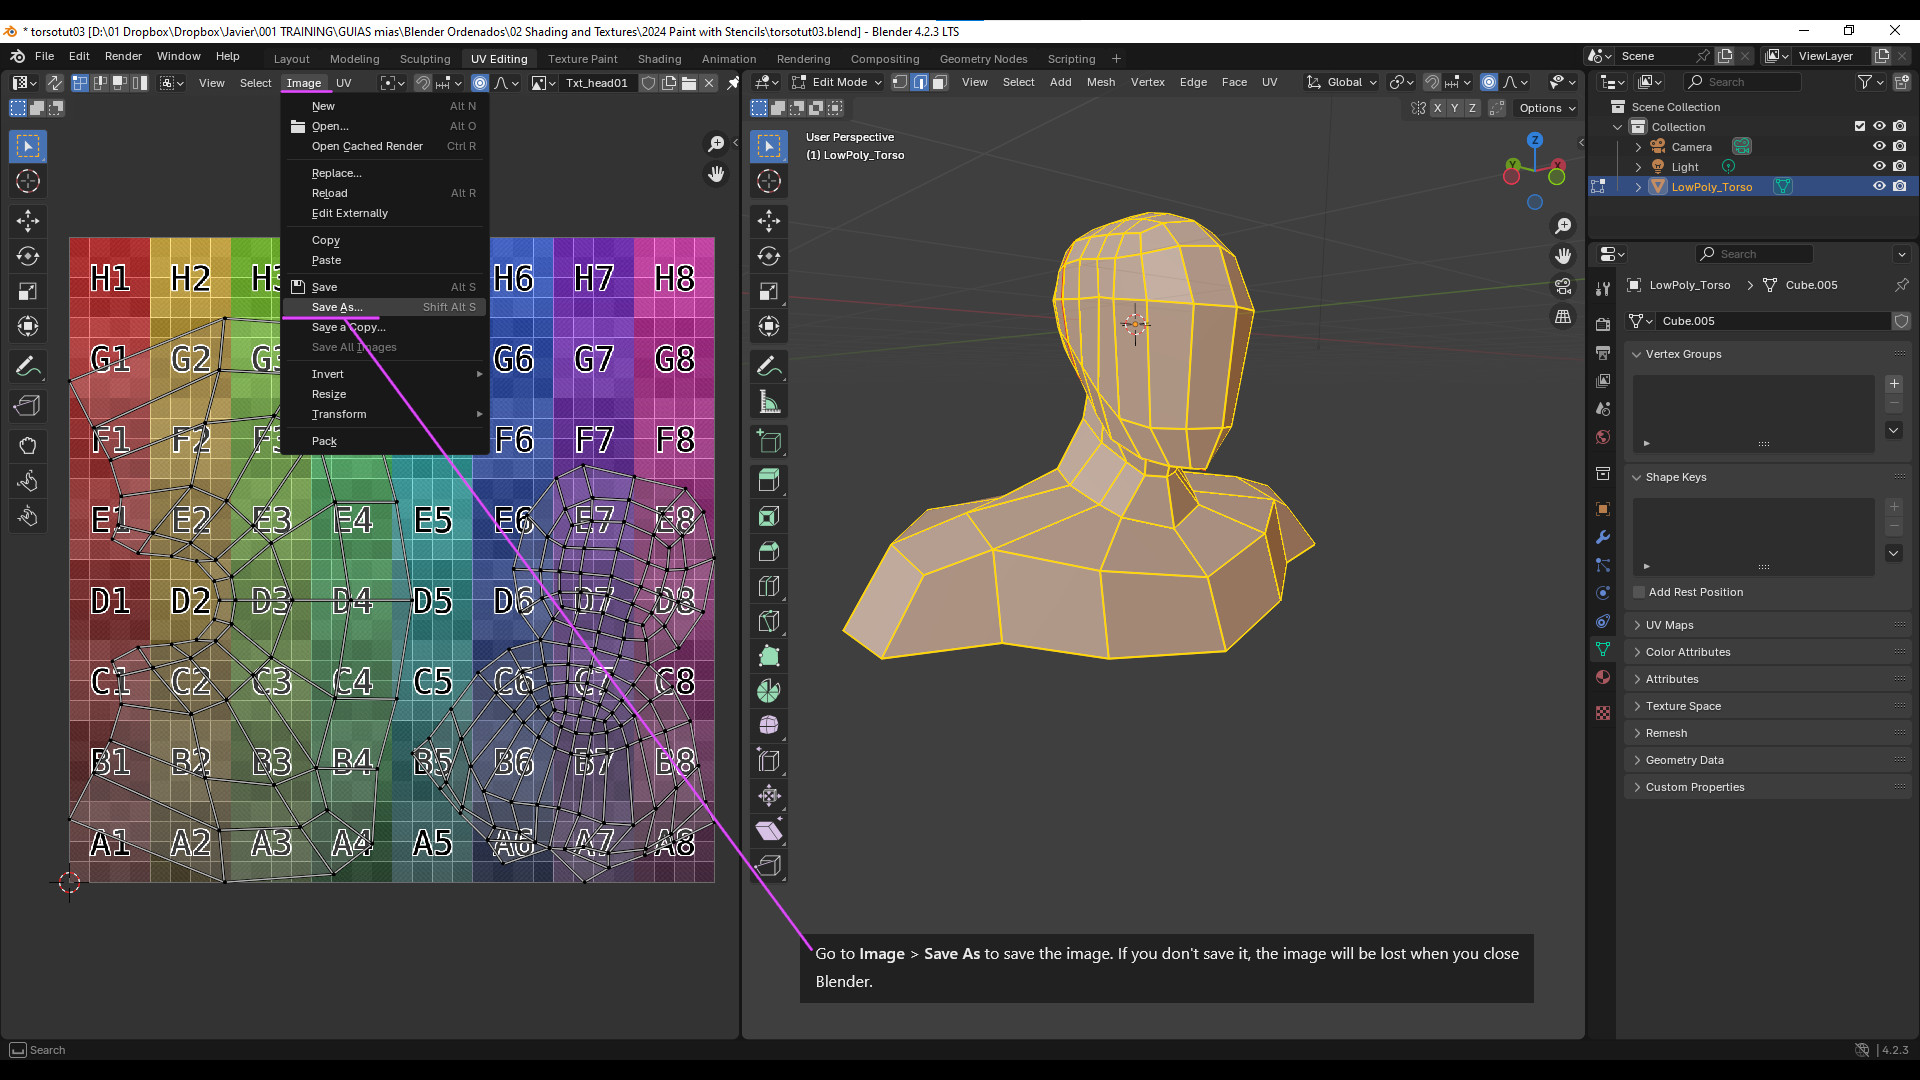Unlink the Txt_head01 image
Image resolution: width=1920 pixels, height=1080 pixels.
(x=709, y=83)
